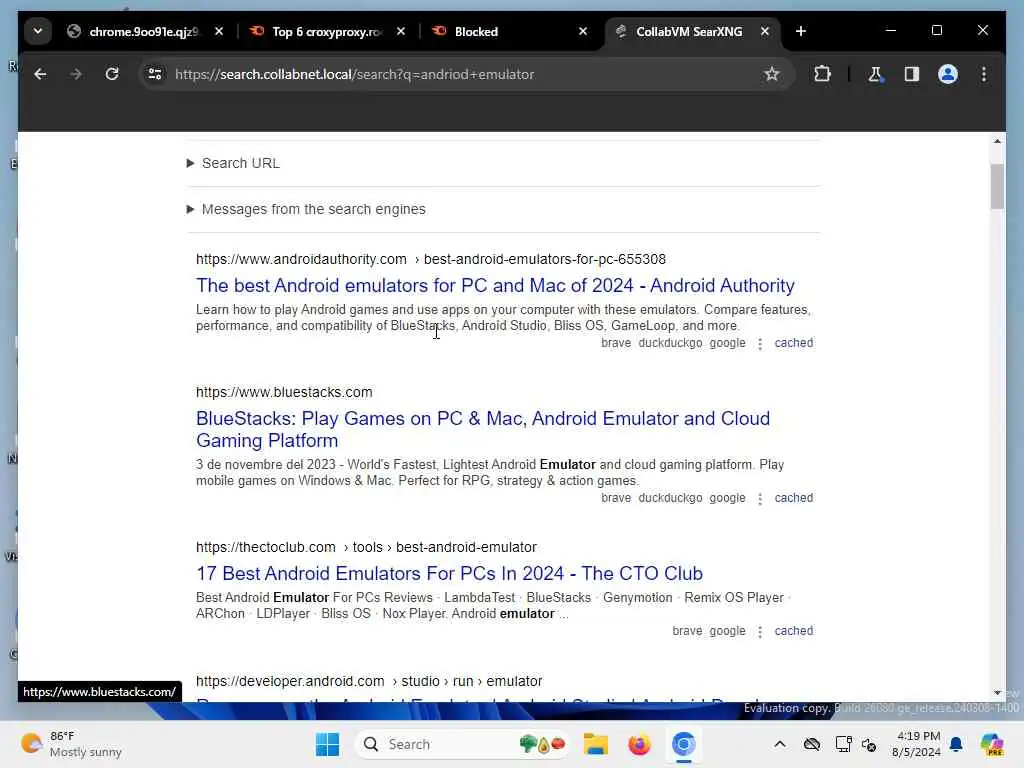1024x768 pixels.
Task: Reload the current page
Action: (112, 74)
